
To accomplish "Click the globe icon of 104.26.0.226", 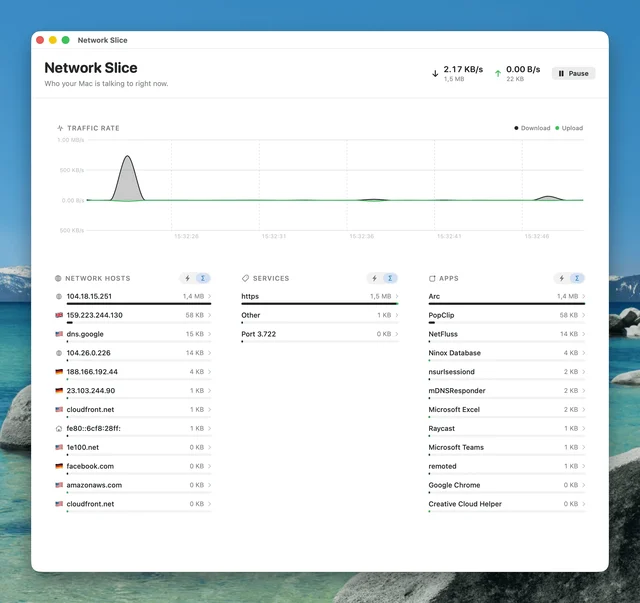I will point(59,353).
